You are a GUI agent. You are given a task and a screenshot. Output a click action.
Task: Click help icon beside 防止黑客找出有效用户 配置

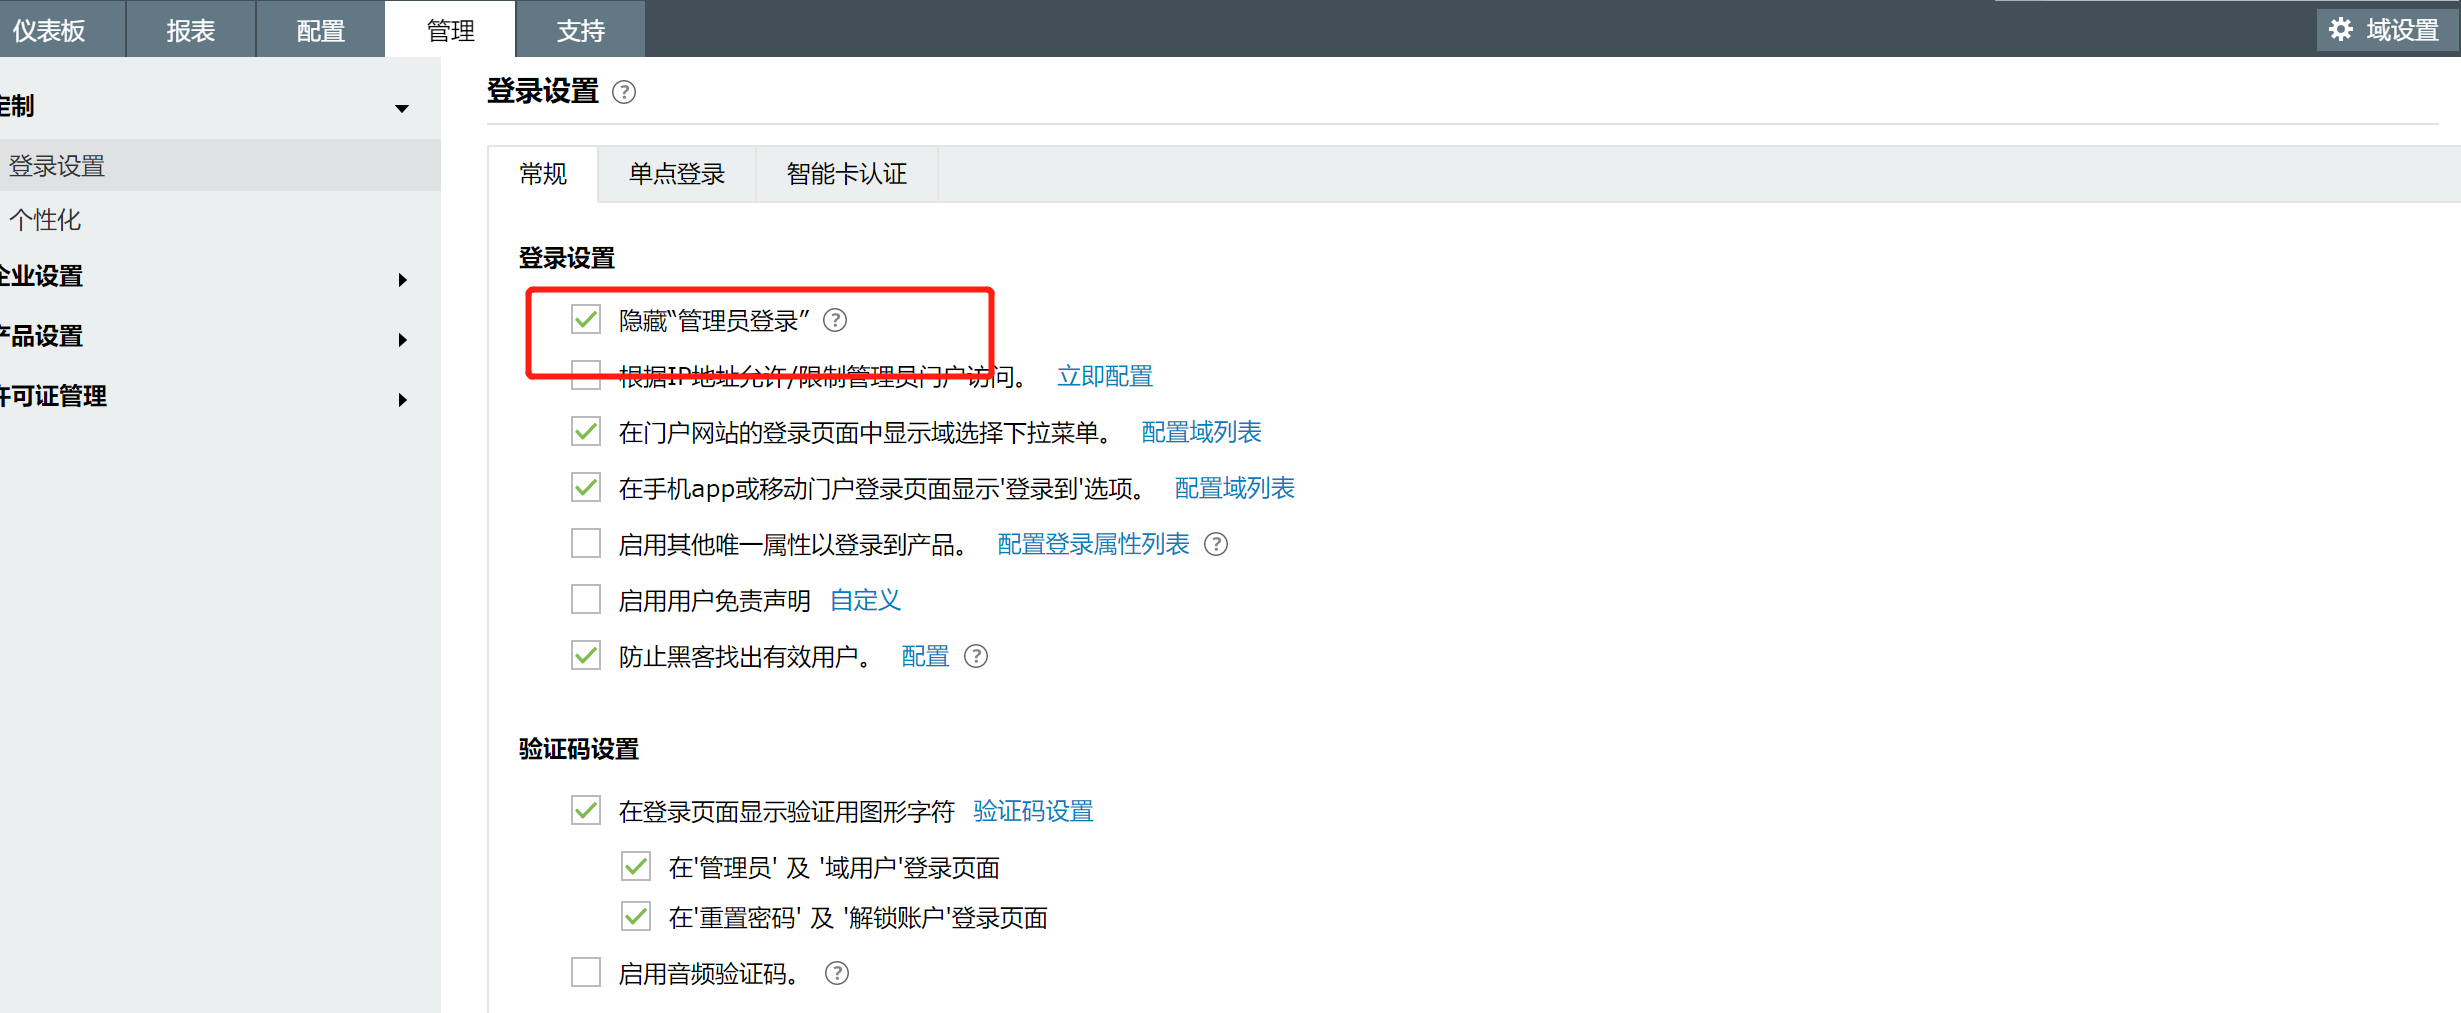976,656
